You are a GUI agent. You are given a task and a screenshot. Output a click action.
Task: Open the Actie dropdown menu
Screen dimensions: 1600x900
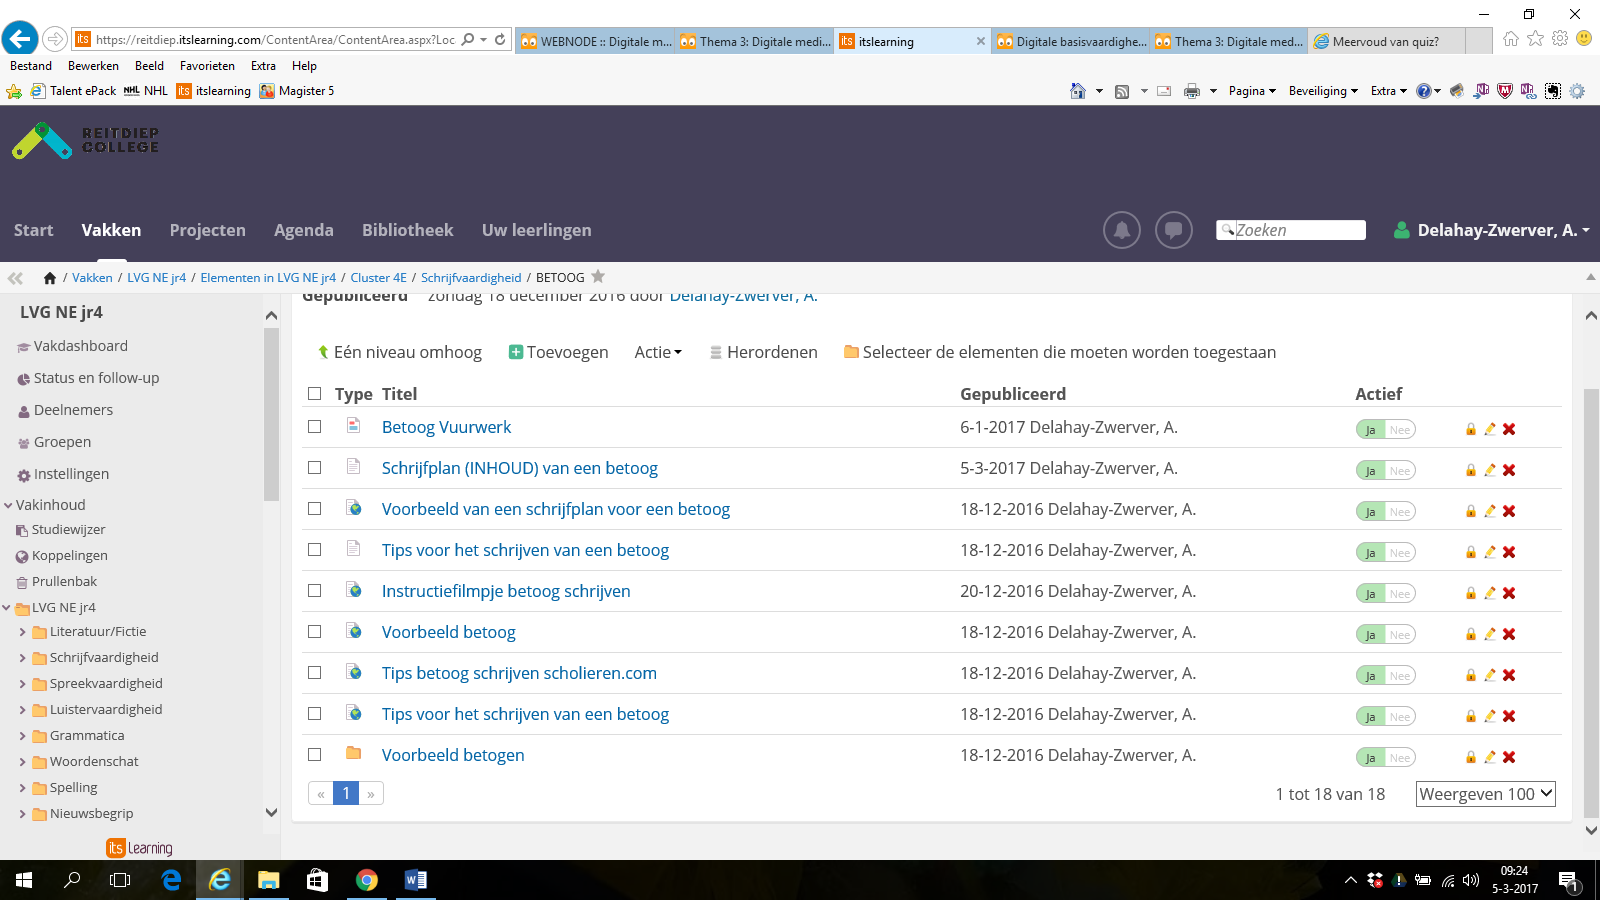[657, 352]
